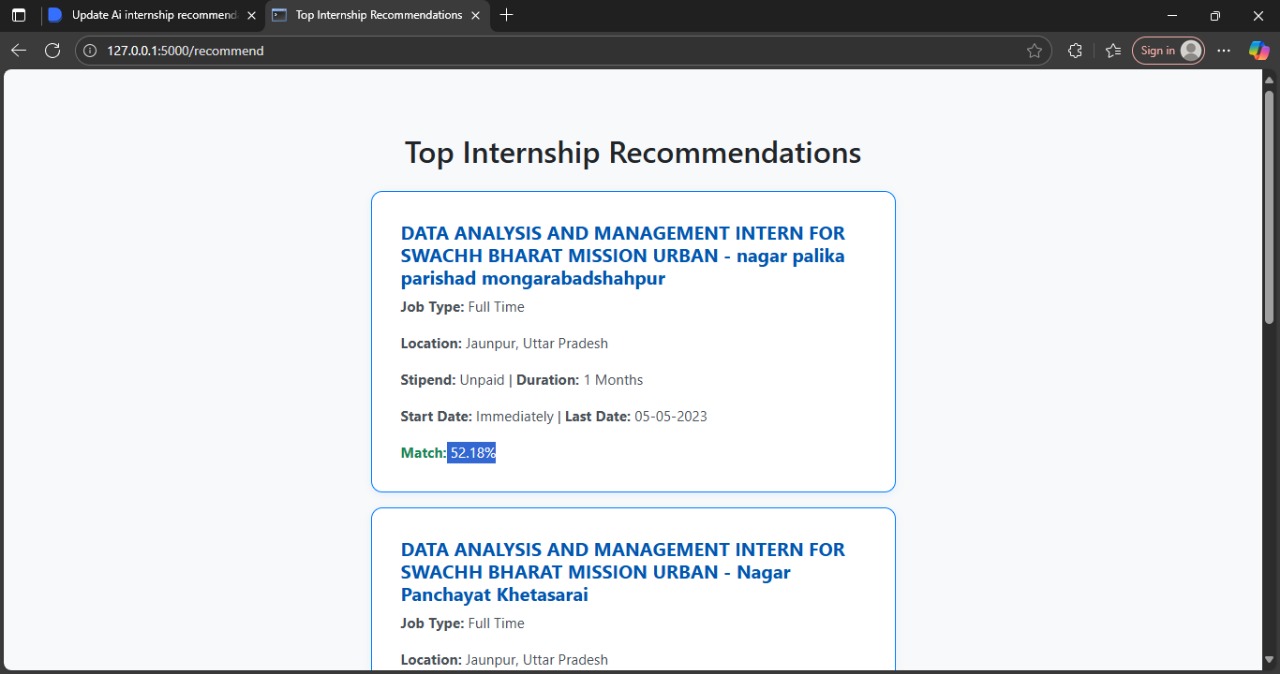The height and width of the screenshot is (674, 1280).
Task: Click the scrollbar up arrow
Action: (1270, 80)
